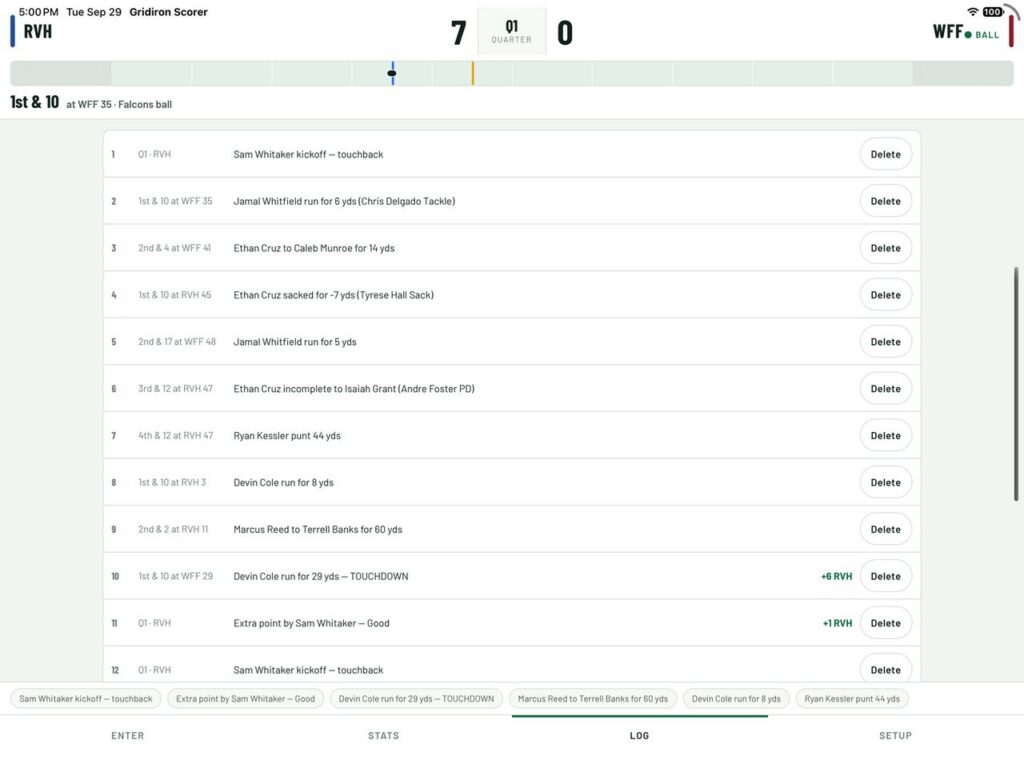Click 'at WFF 35 · Falcons ball' text
Image resolution: width=1024 pixels, height=768 pixels.
(x=119, y=104)
